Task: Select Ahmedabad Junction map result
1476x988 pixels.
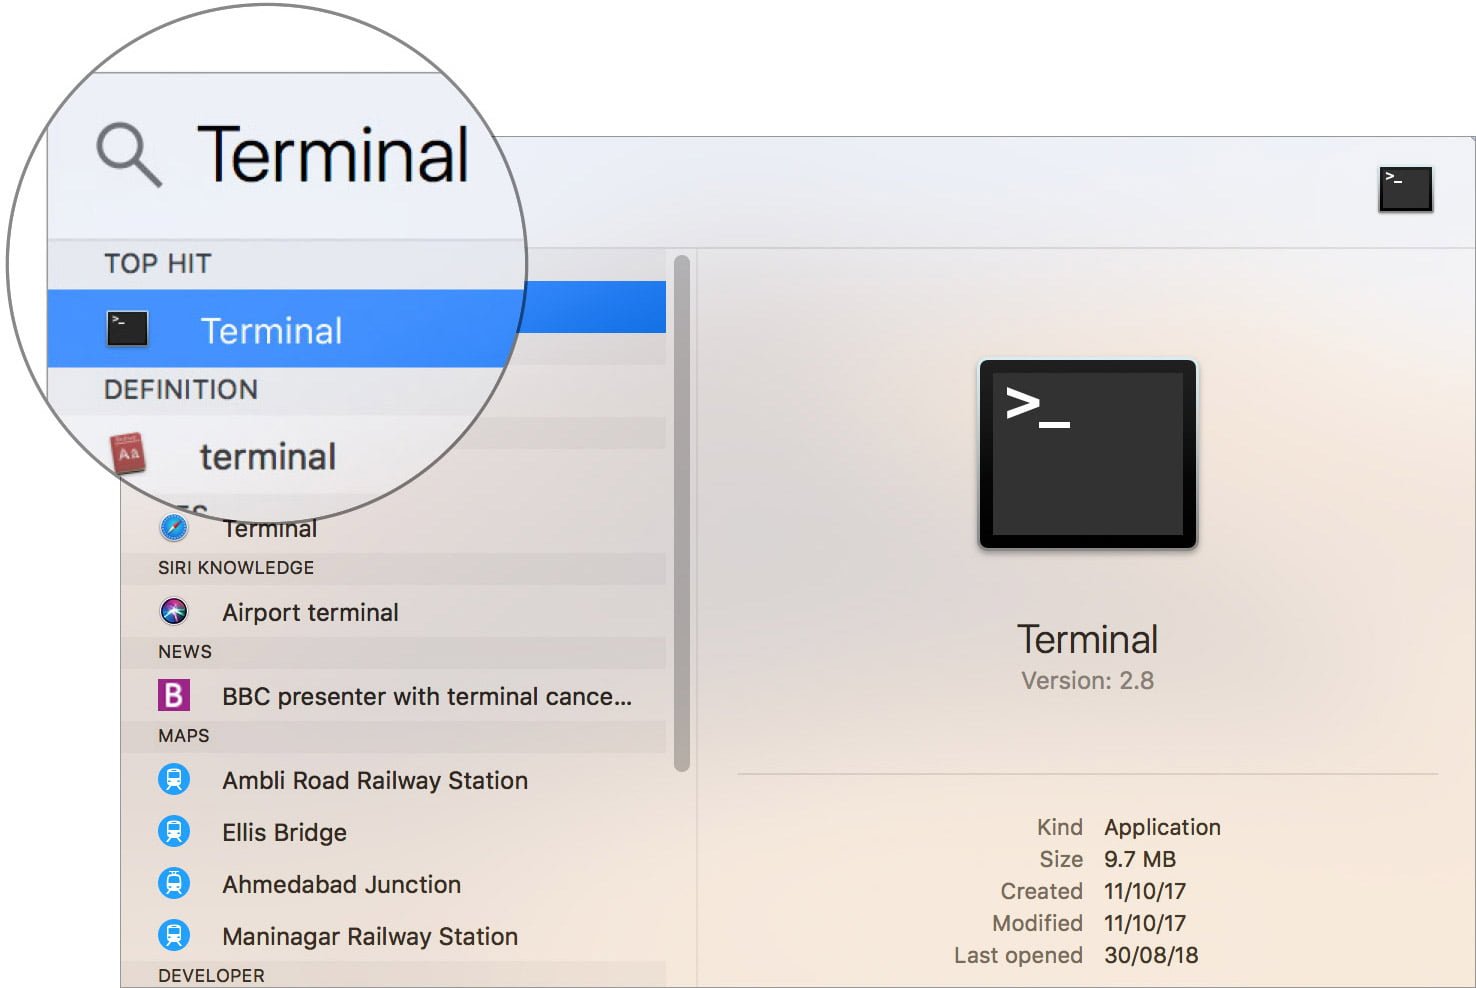Action: [393, 884]
